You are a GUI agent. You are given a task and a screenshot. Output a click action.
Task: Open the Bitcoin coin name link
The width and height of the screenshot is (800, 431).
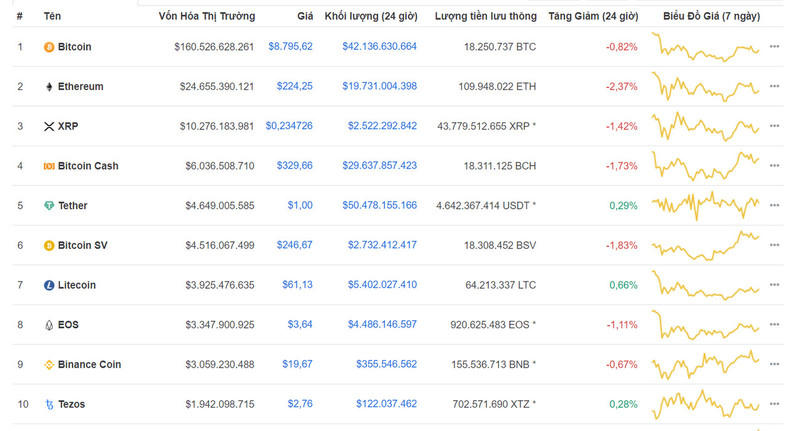coord(74,47)
